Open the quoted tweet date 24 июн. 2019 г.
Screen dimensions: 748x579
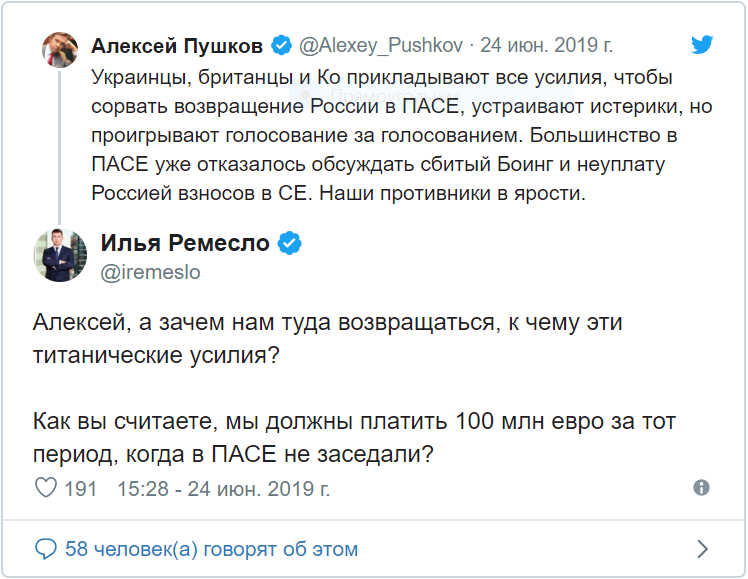coord(547,46)
